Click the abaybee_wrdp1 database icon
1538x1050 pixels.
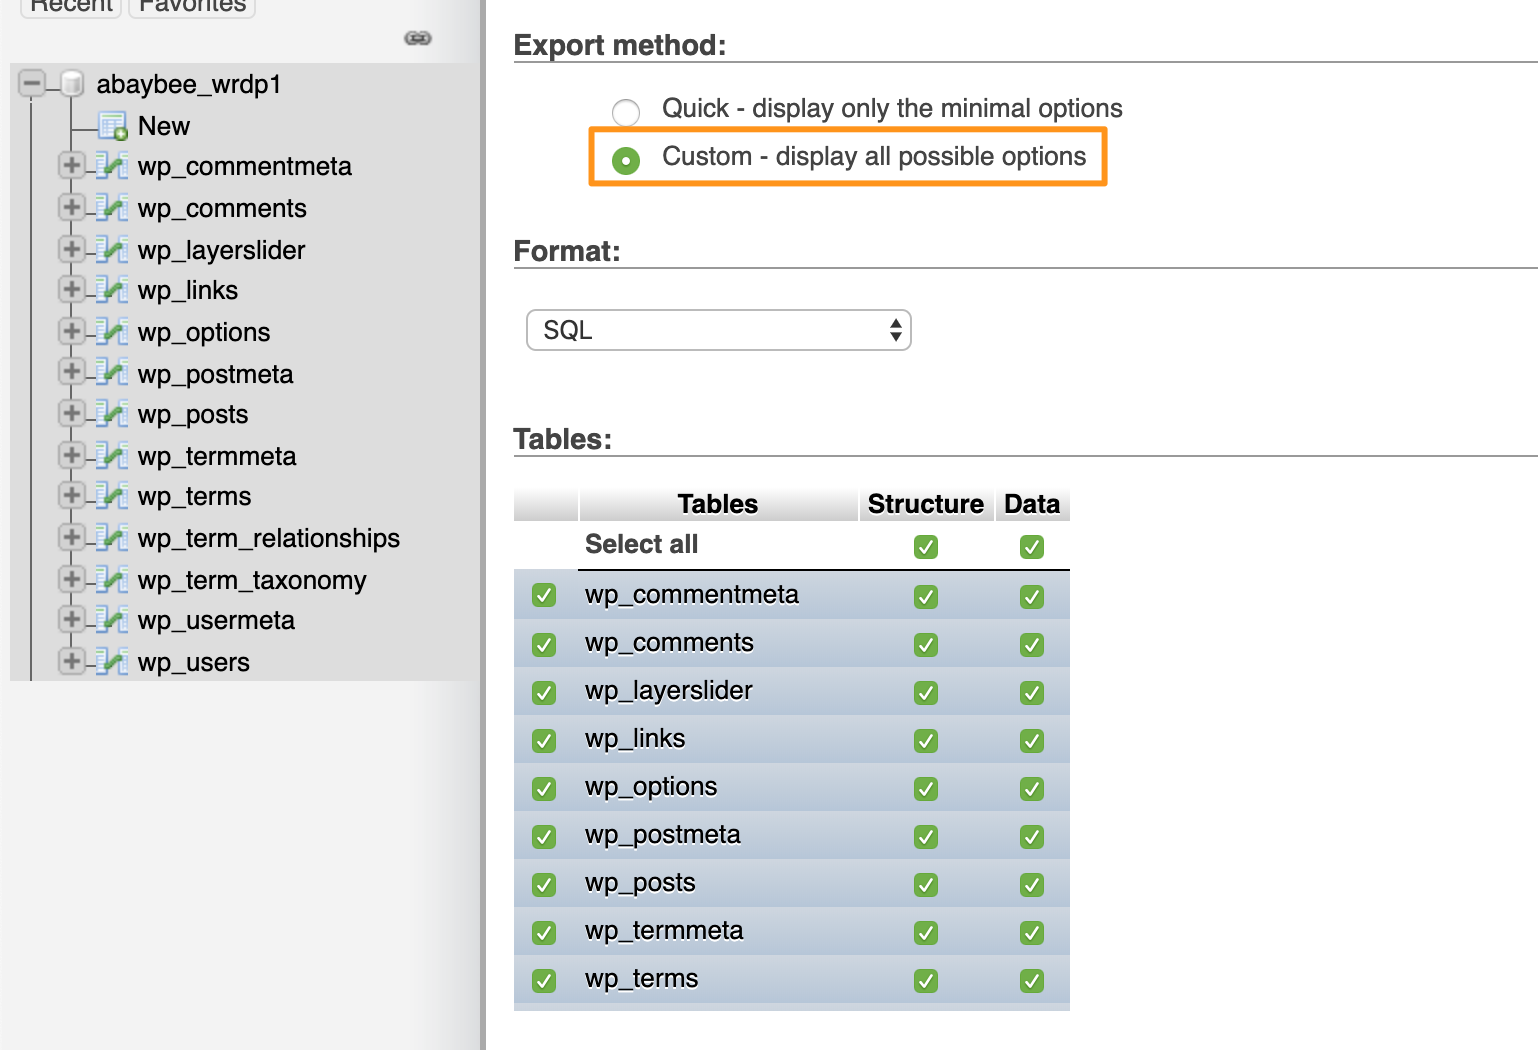click(72, 84)
